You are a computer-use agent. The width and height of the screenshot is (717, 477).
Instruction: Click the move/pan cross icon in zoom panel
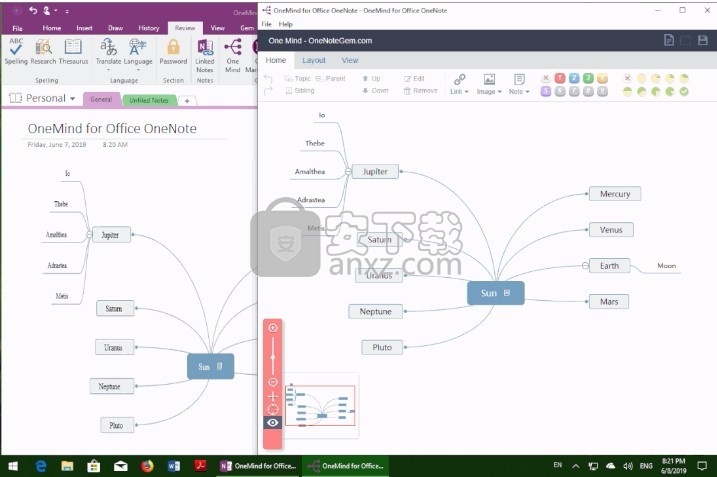(273, 396)
